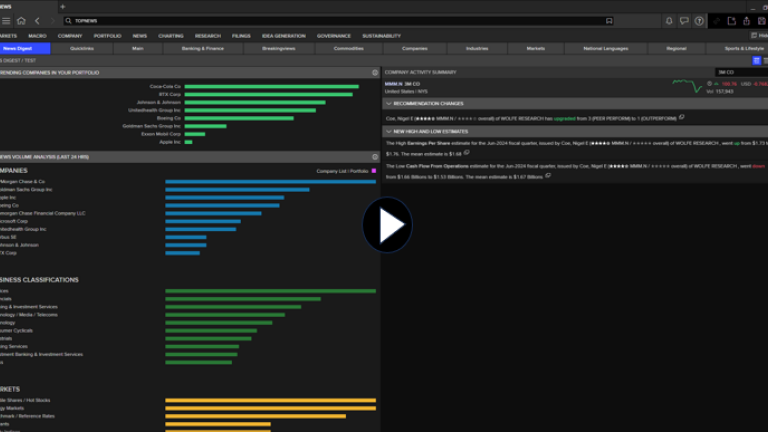Open the notifications bell icon
The width and height of the screenshot is (768, 432).
(x=669, y=20)
